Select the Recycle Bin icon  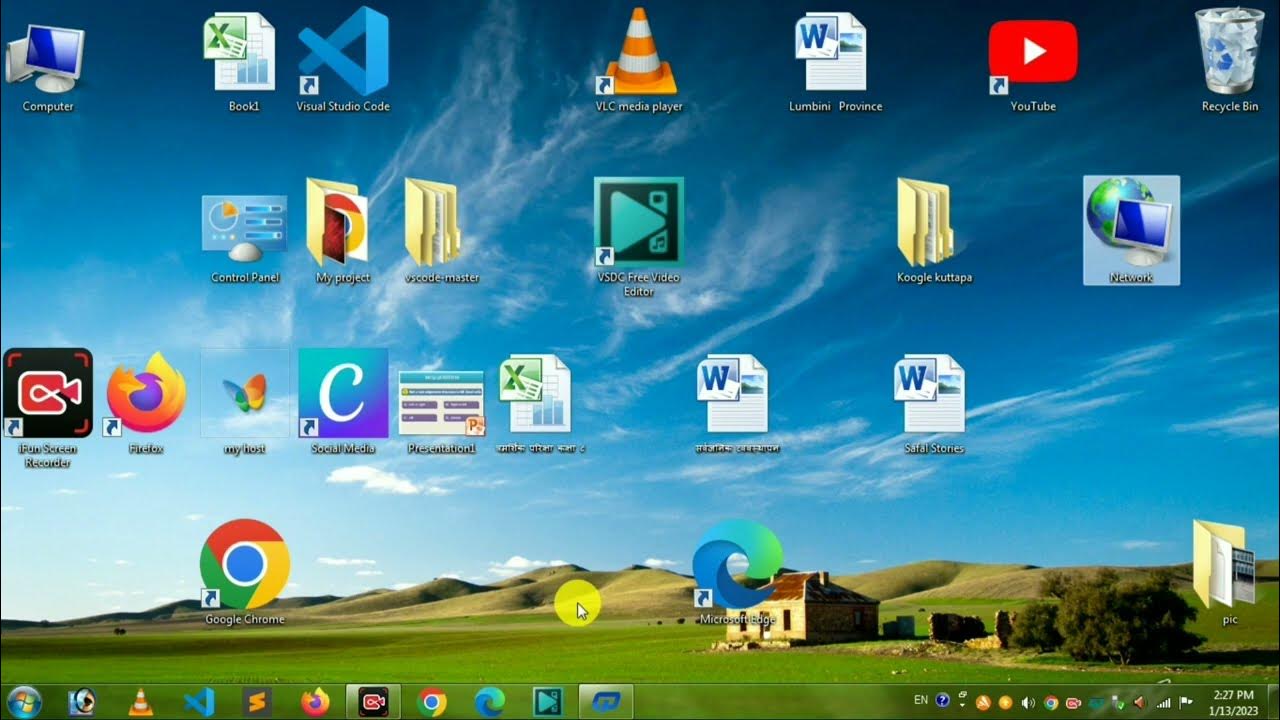click(1229, 62)
